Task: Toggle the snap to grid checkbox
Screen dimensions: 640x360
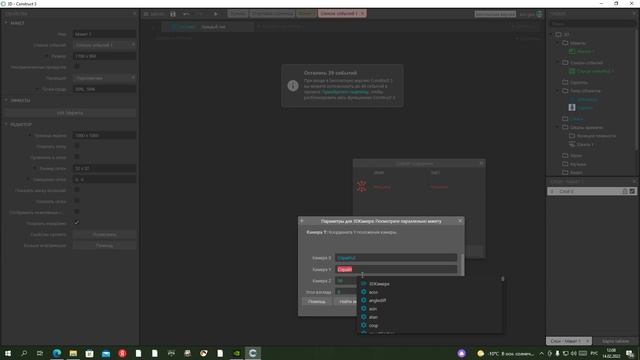Action: [77, 157]
